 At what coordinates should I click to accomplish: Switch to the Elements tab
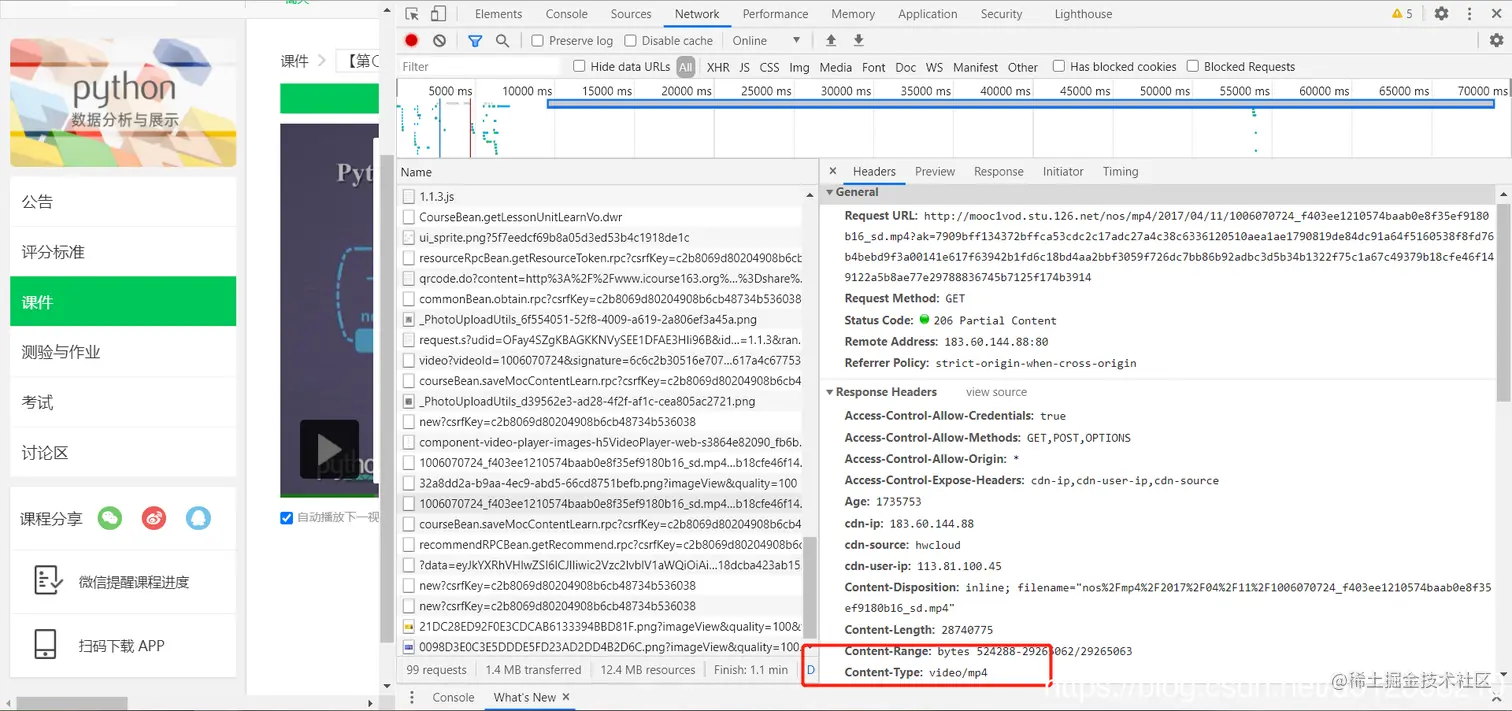click(498, 14)
